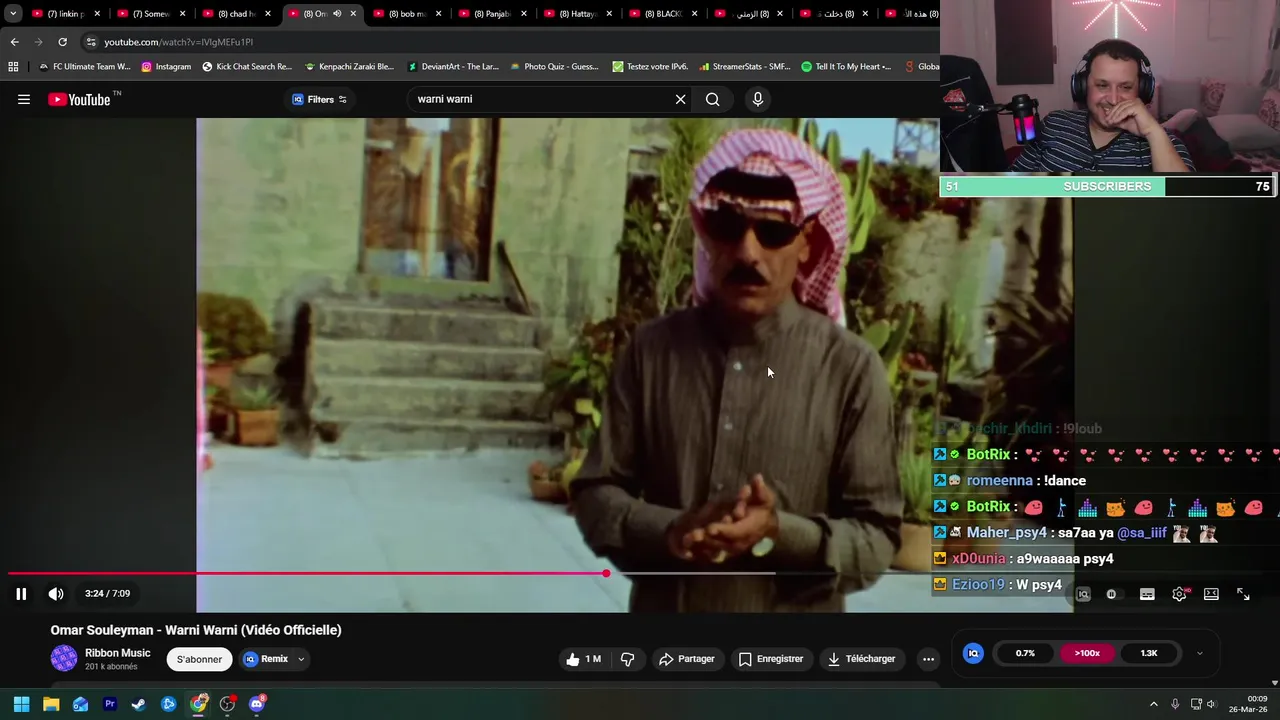This screenshot has height=720, width=1280.
Task: Mute the active tab's audio icon
Action: point(337,14)
